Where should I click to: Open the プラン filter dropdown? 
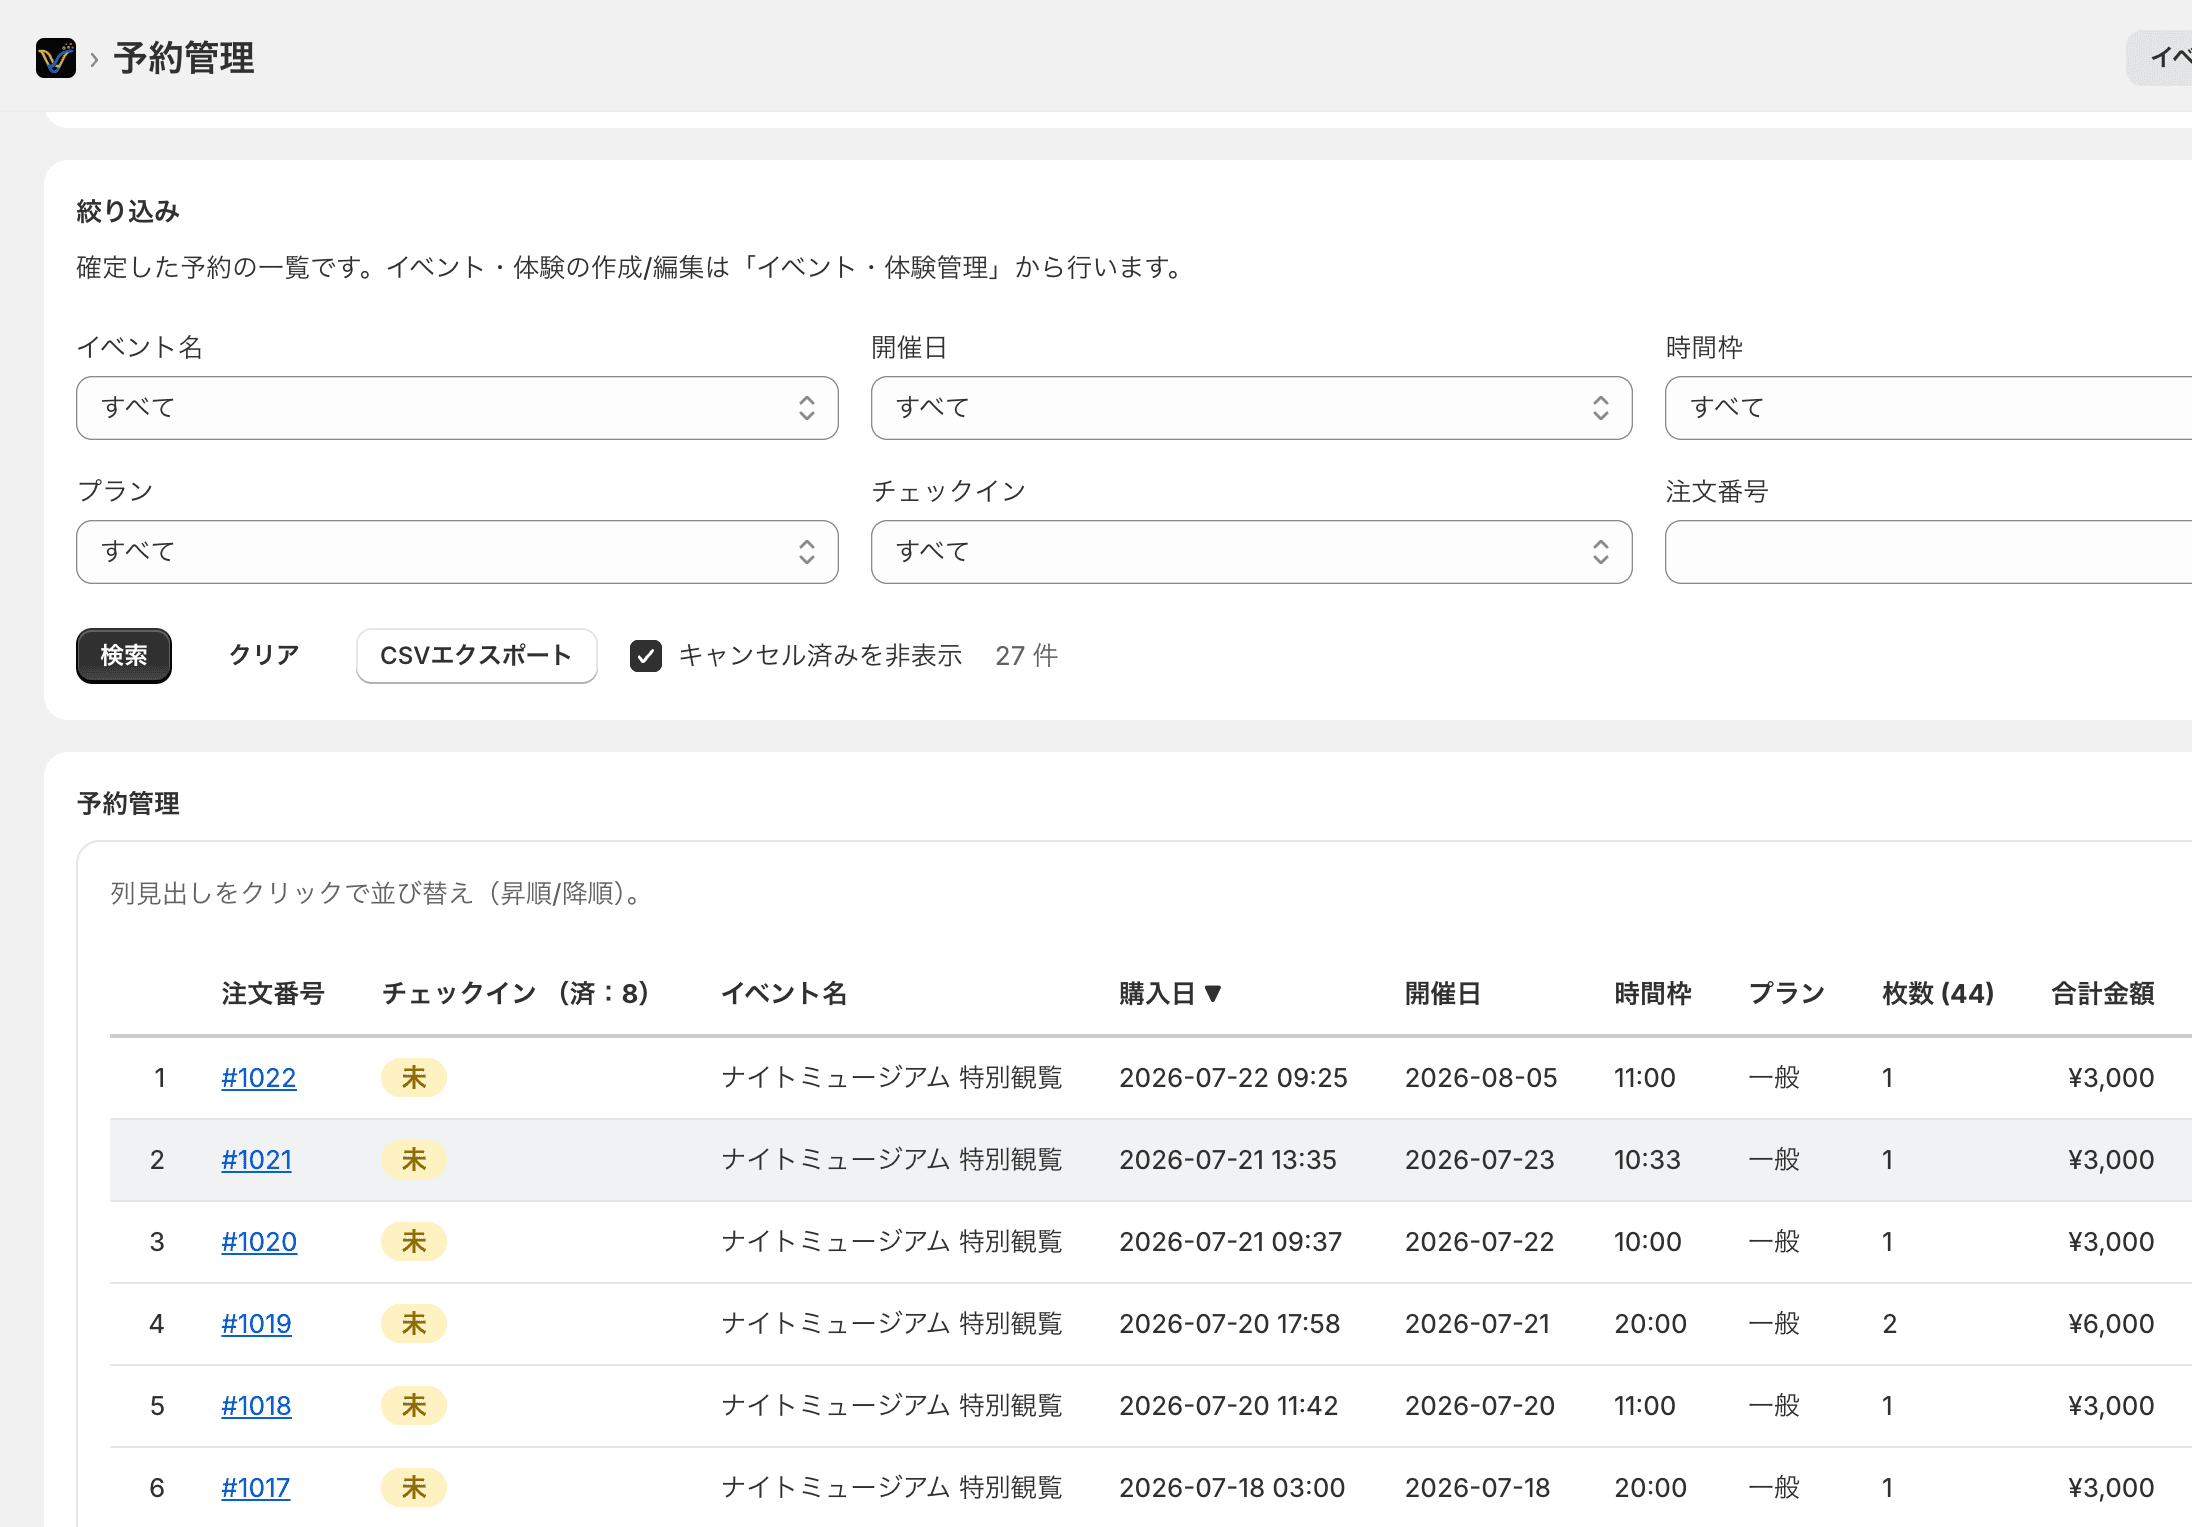click(x=457, y=552)
